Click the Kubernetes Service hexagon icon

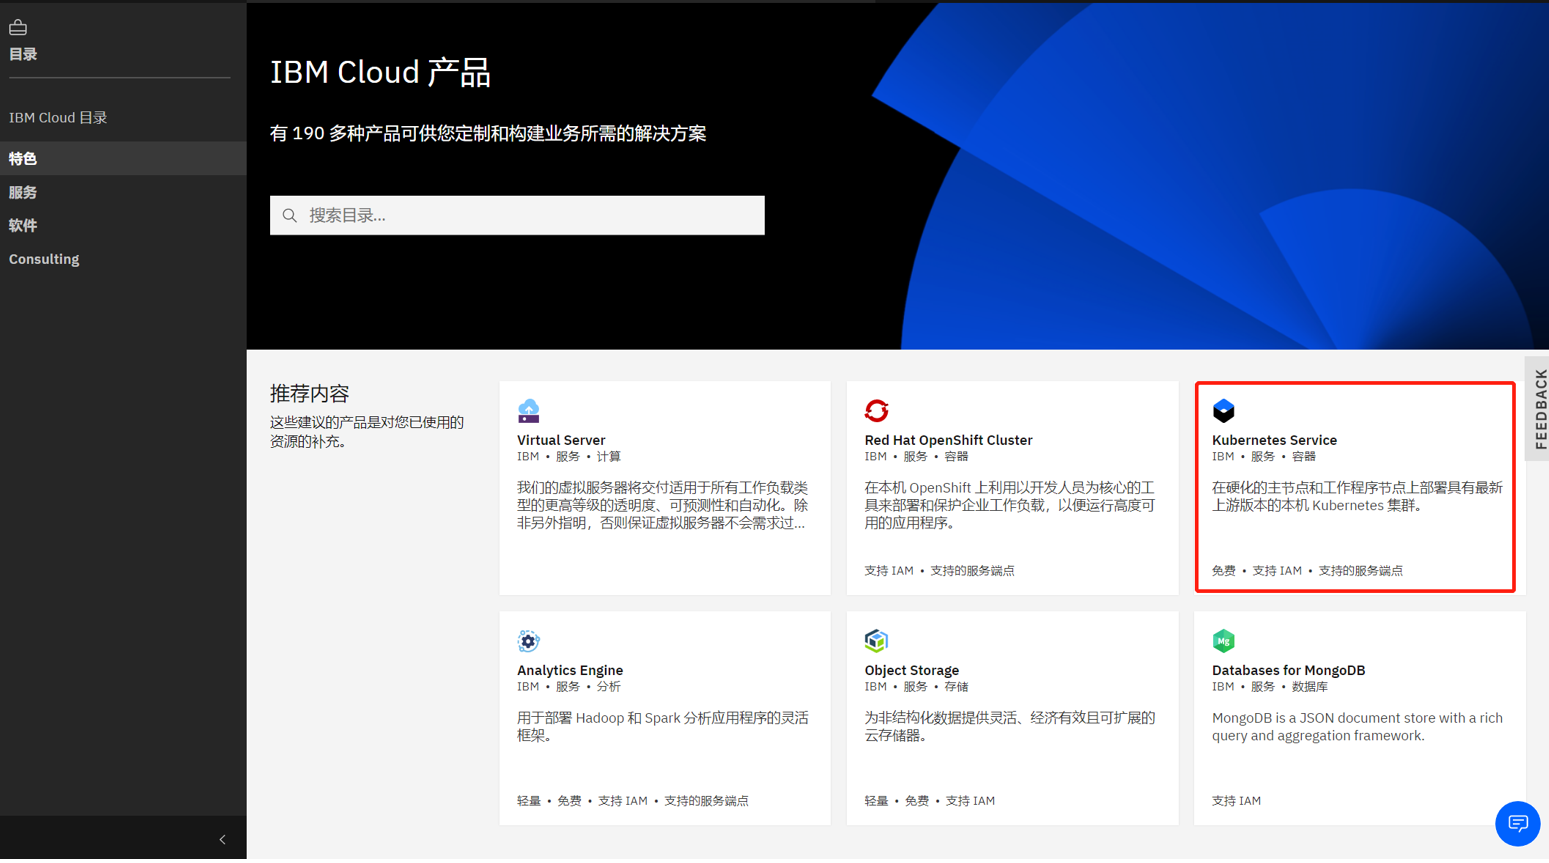1223,410
